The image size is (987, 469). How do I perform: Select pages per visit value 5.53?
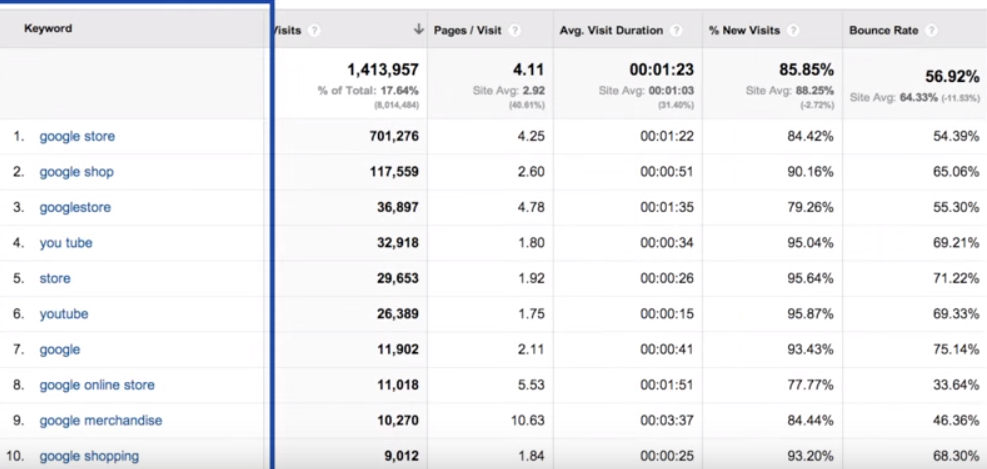[x=531, y=385]
